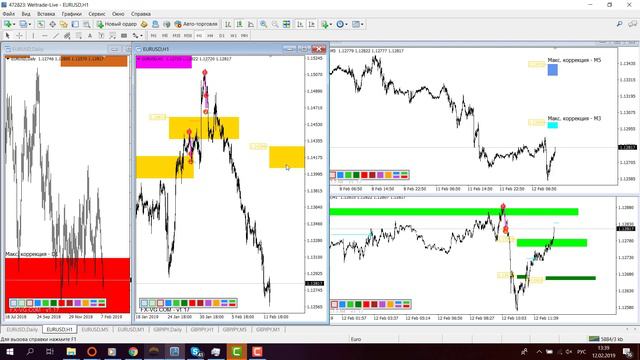This screenshot has width=640, height=360.
Task: Select the trendline drawing tool
Action: 56,36
